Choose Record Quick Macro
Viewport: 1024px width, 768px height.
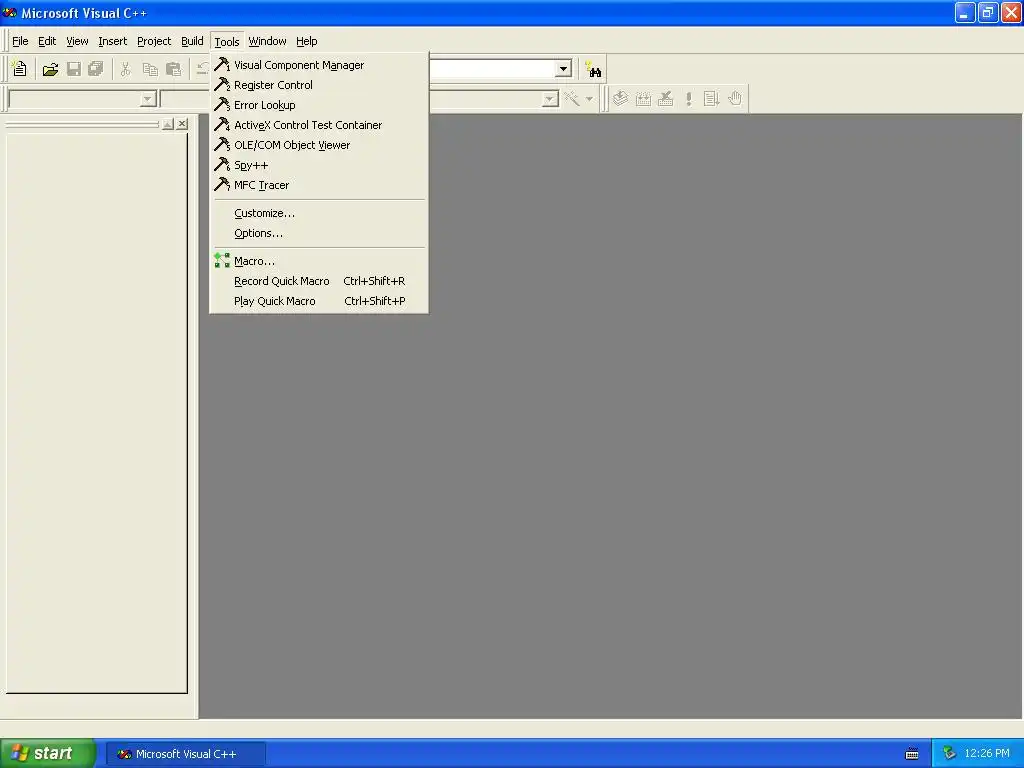(x=319, y=281)
